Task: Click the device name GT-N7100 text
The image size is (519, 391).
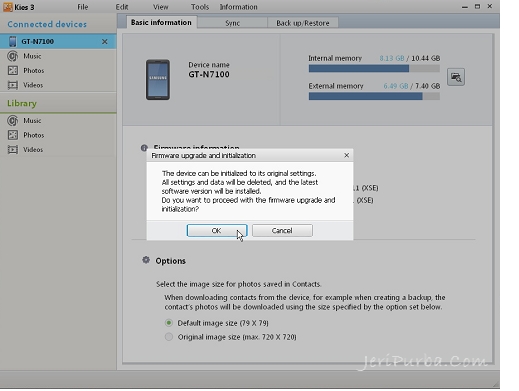Action: tap(209, 74)
